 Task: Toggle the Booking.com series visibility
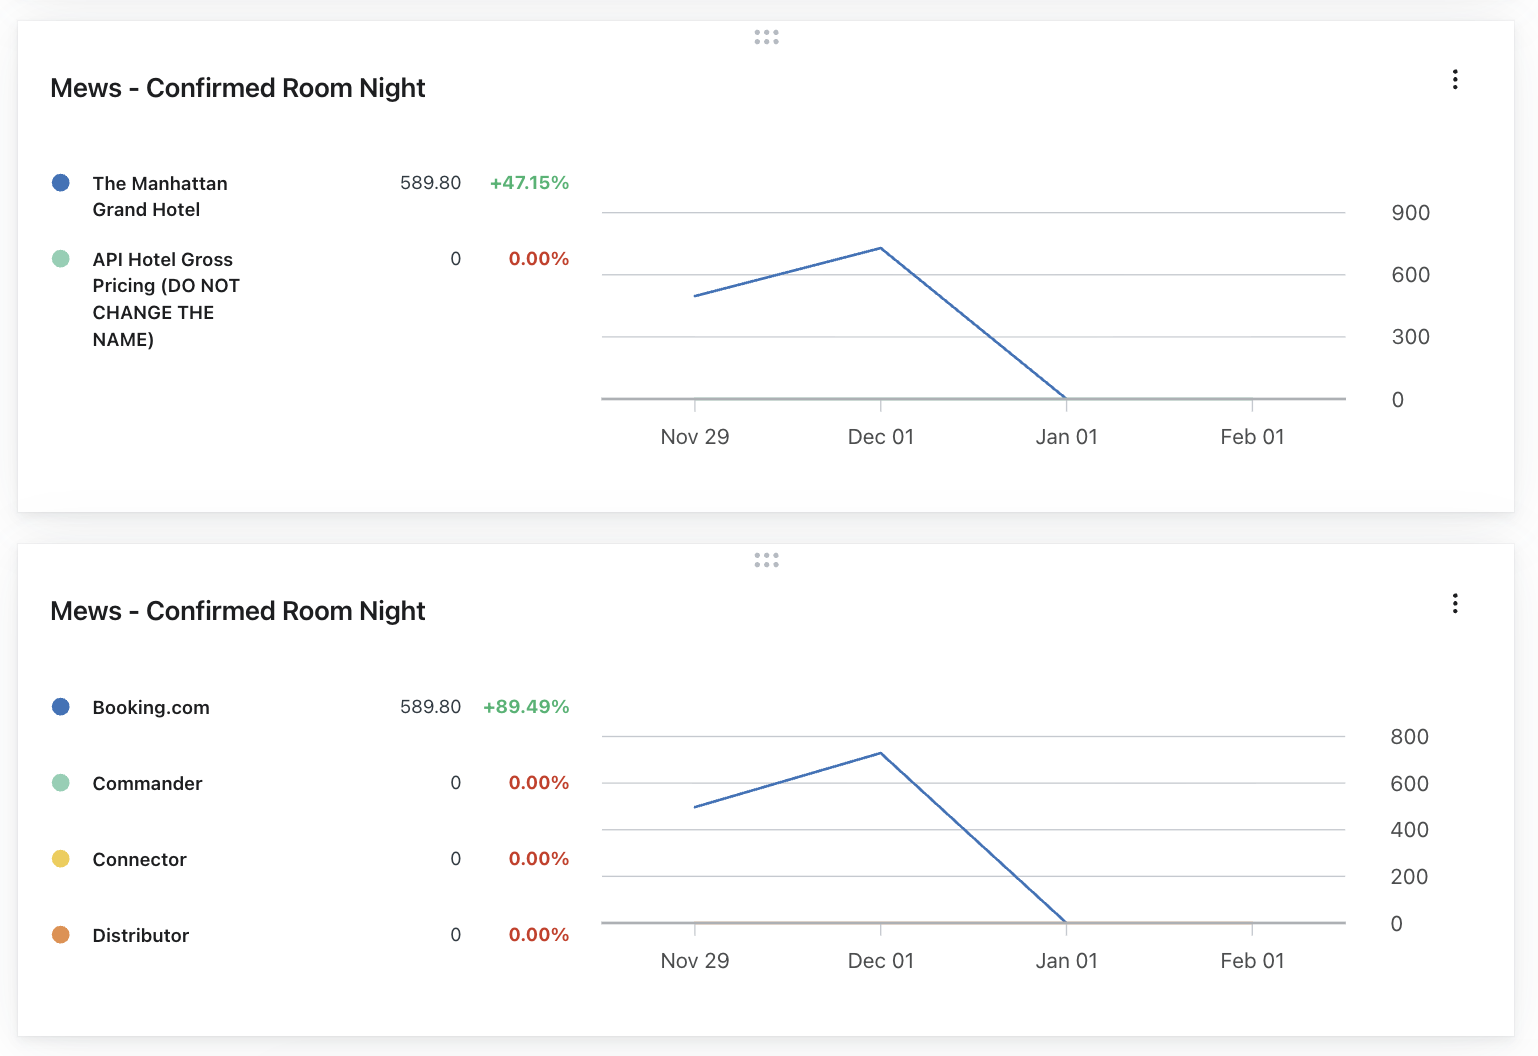(150, 707)
